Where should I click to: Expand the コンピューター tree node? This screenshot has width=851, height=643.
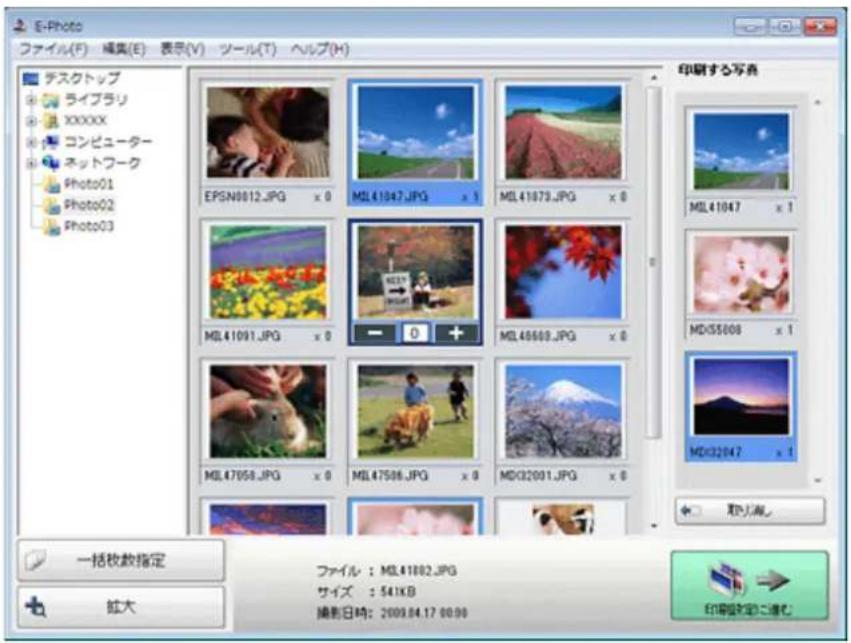pyautogui.click(x=31, y=141)
